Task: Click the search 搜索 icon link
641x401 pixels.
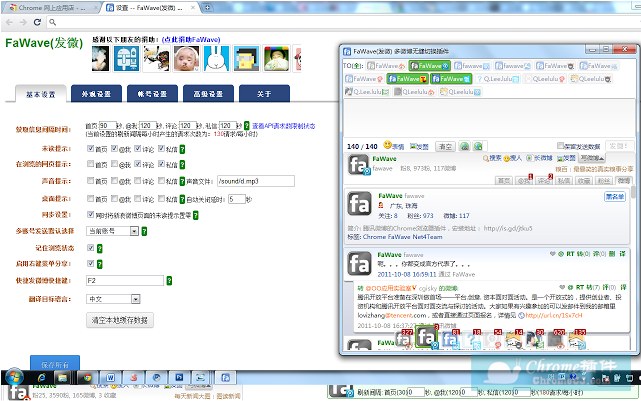Action: tap(492, 158)
